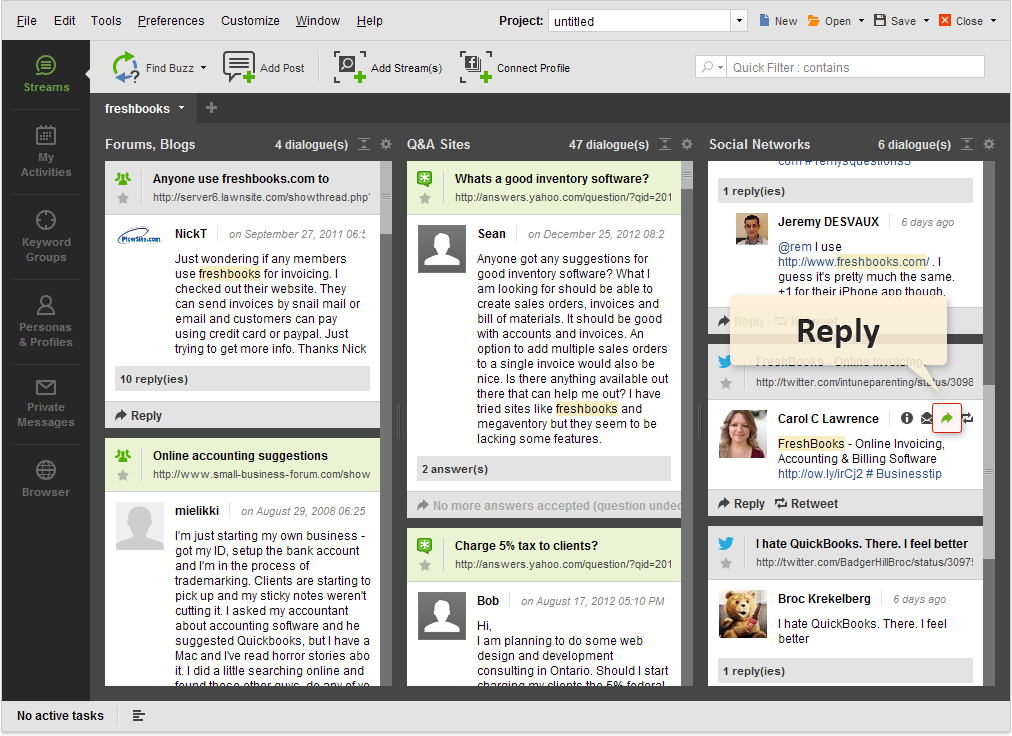
Task: Add a new stream tab with the plus
Action: [x=211, y=108]
